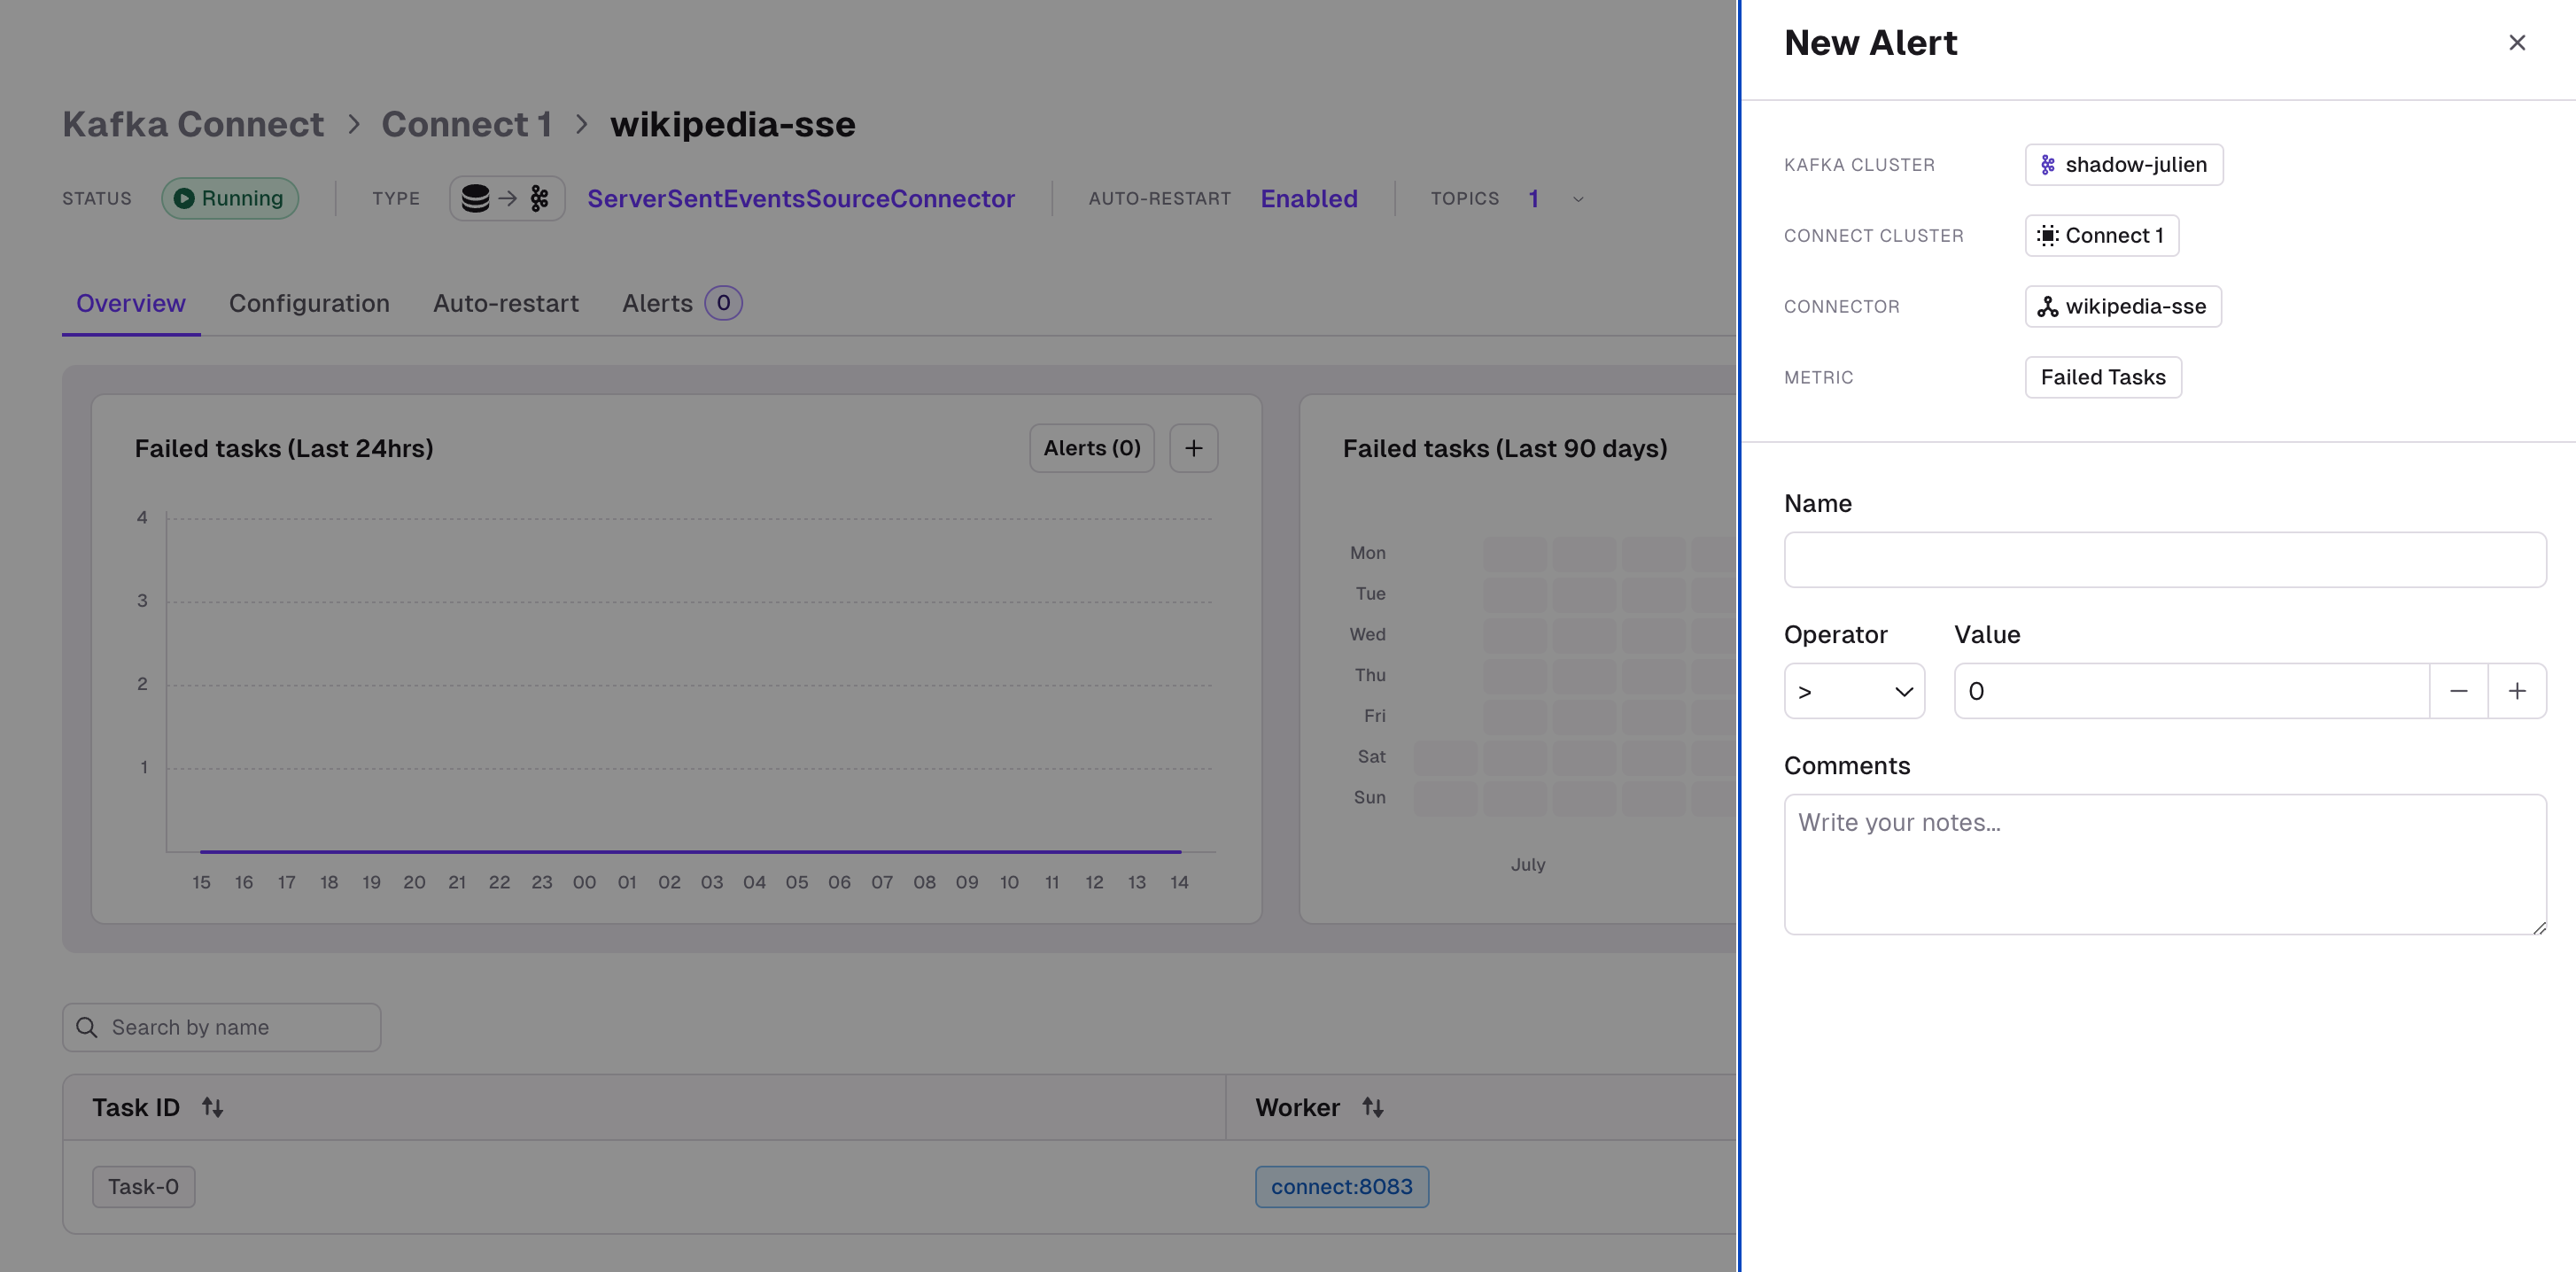Click the Alerts tab count badge 0

click(723, 303)
